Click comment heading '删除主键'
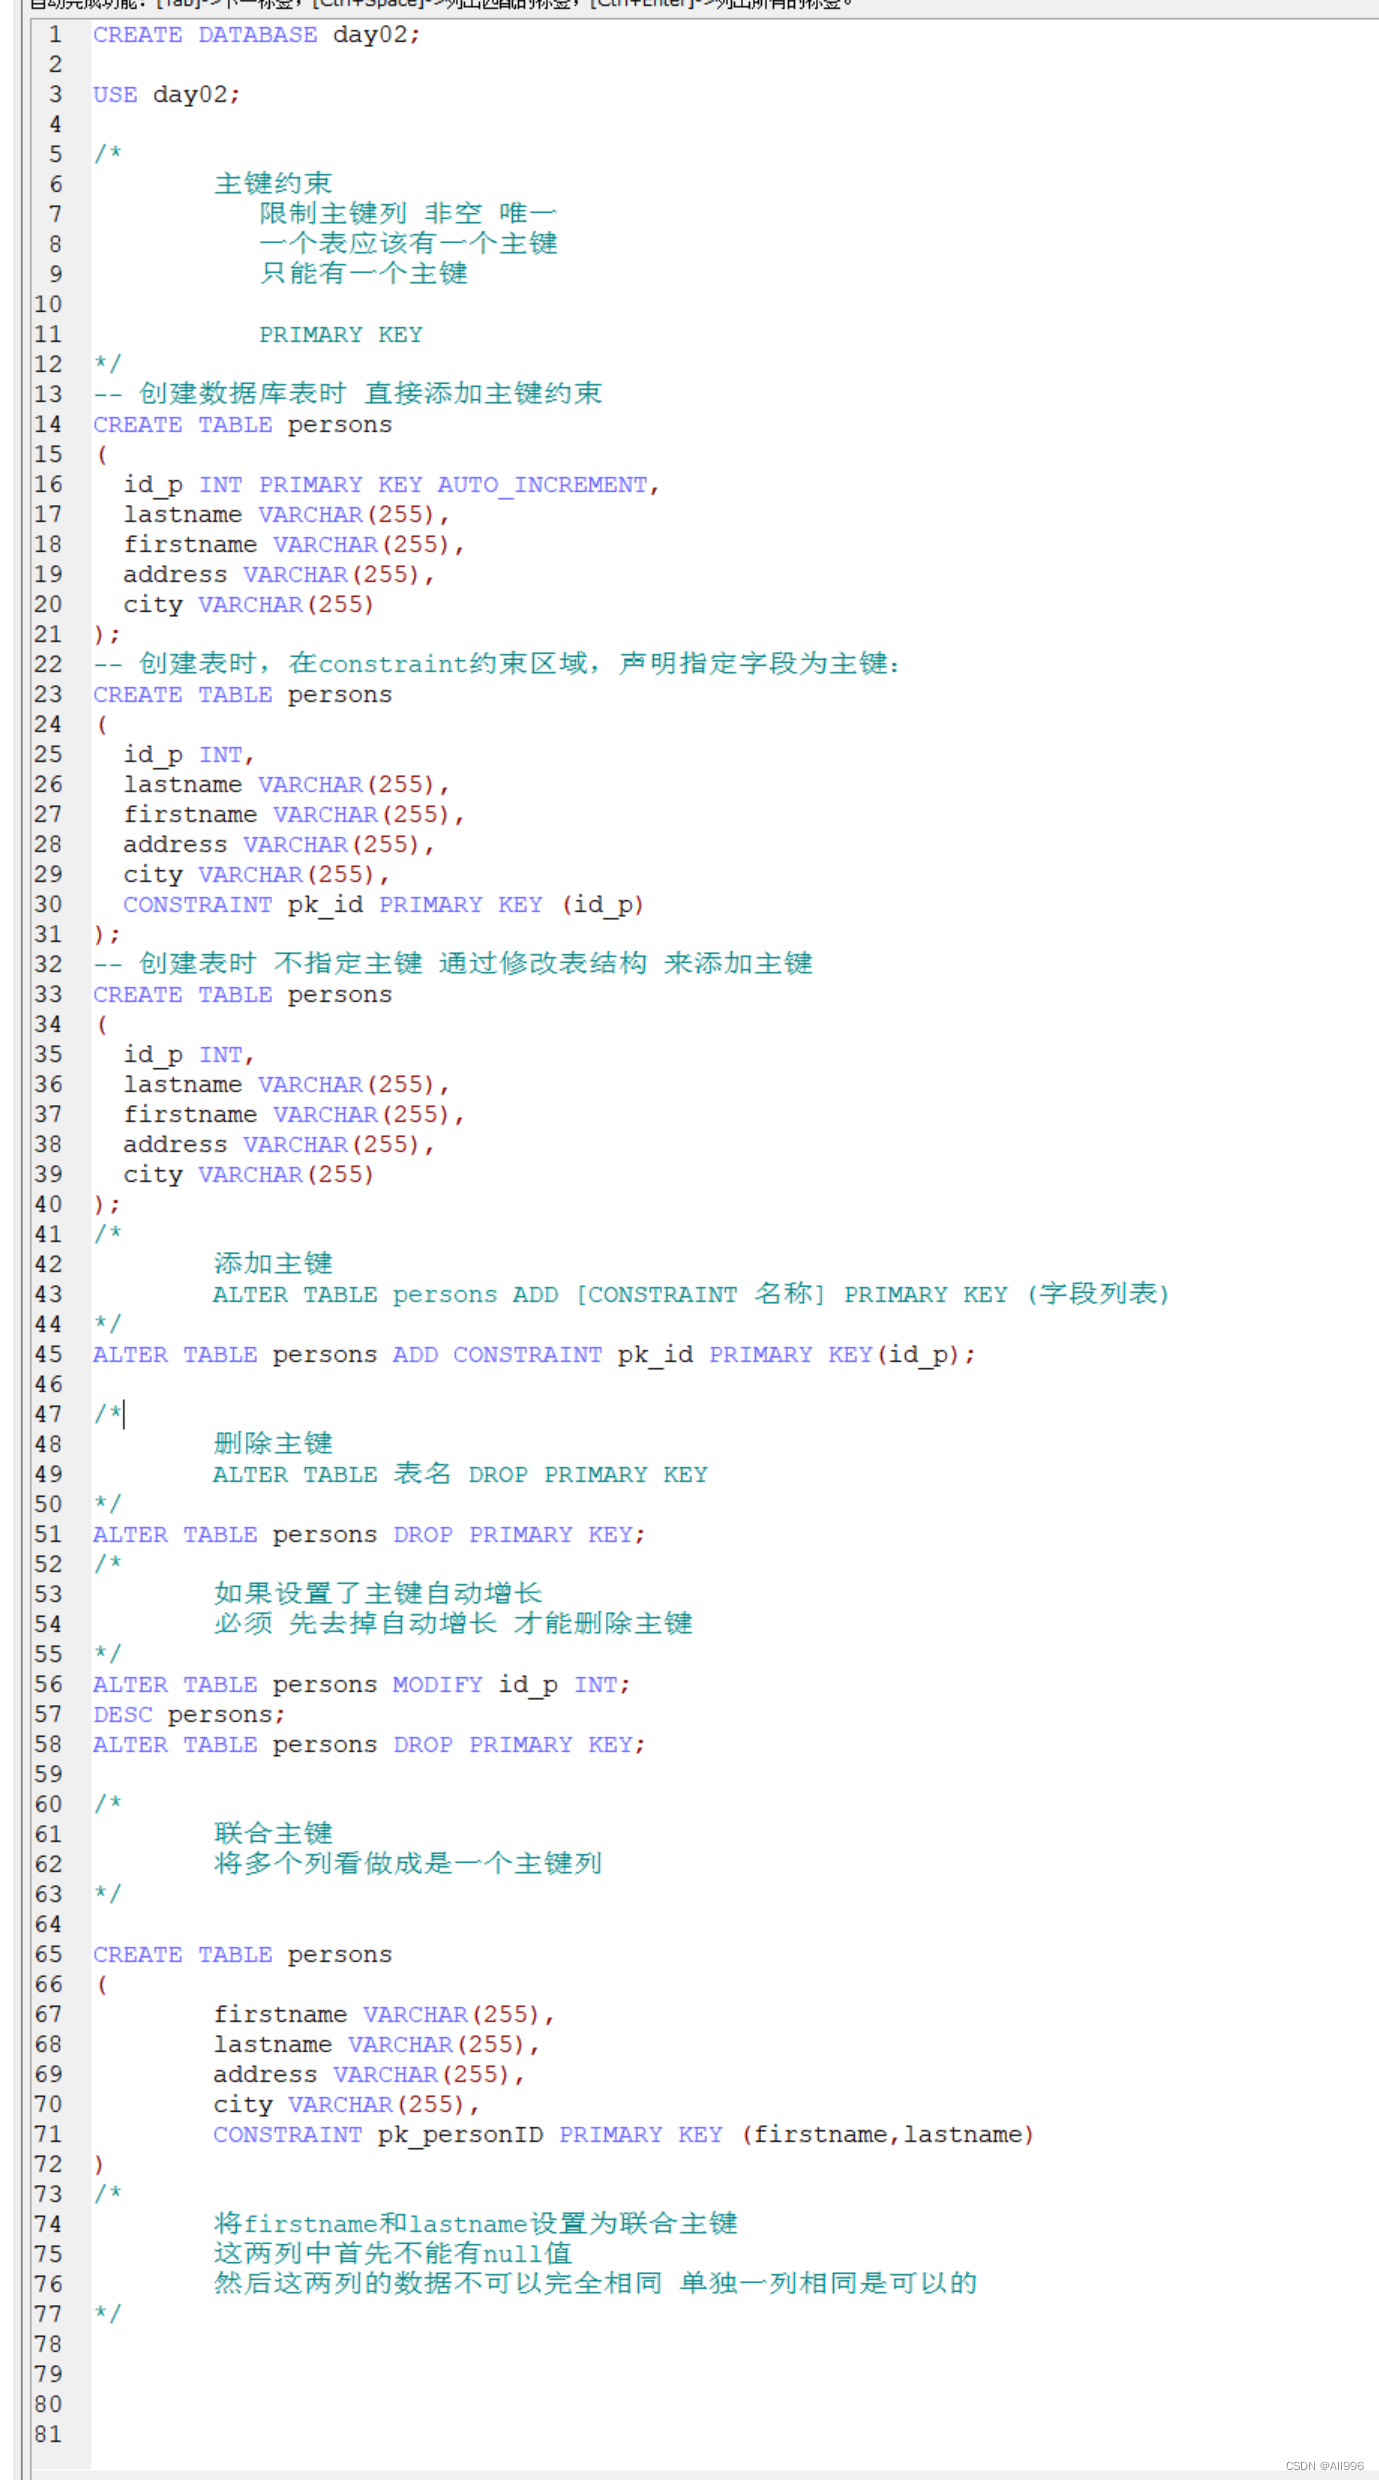The height and width of the screenshot is (2480, 1379). (x=273, y=1444)
